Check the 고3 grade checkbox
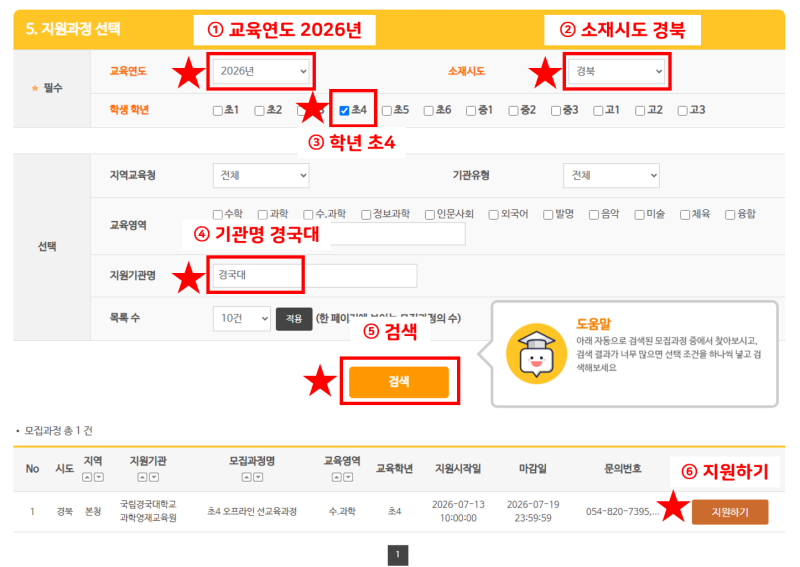Screen dimensions: 800x567 click(x=683, y=111)
